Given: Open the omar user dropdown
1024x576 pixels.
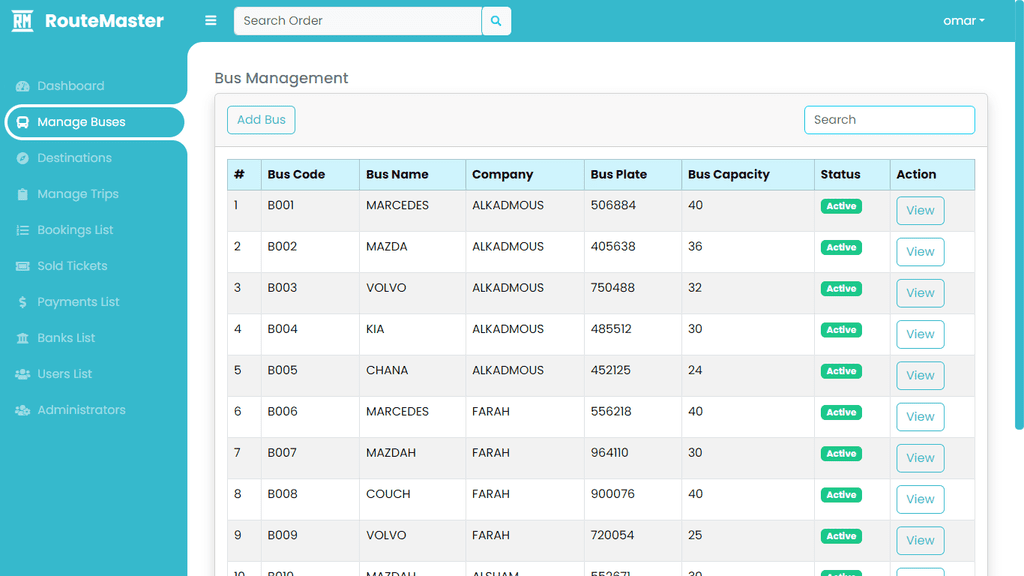Looking at the screenshot, I should [963, 21].
